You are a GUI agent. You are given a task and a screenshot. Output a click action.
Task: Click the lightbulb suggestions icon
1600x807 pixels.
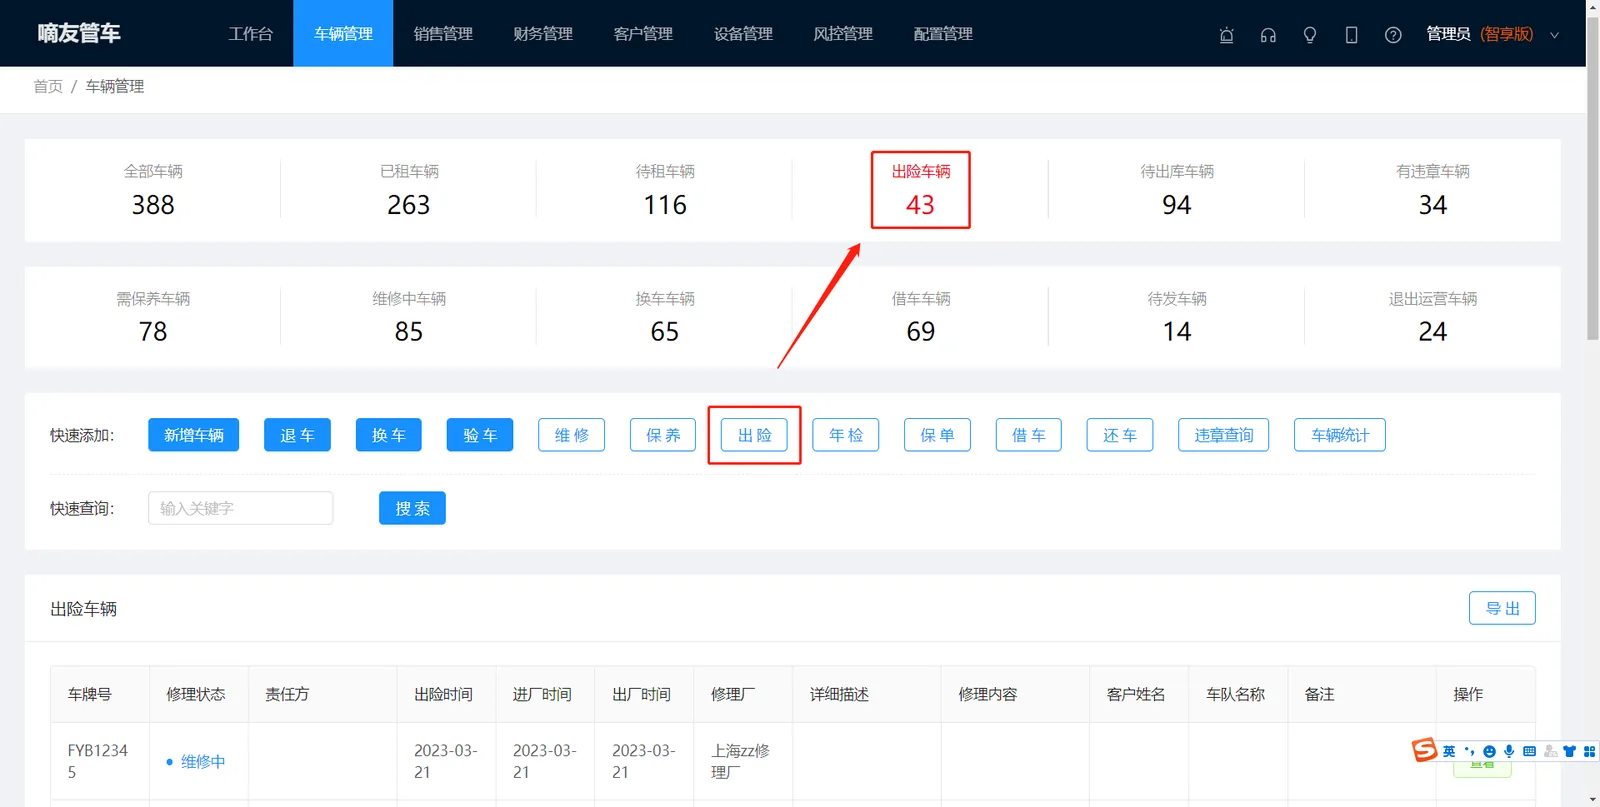(x=1310, y=35)
